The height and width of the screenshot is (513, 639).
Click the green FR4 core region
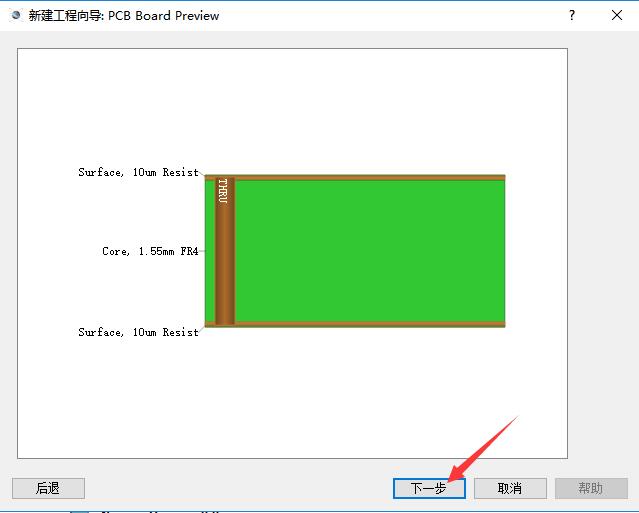[x=370, y=251]
